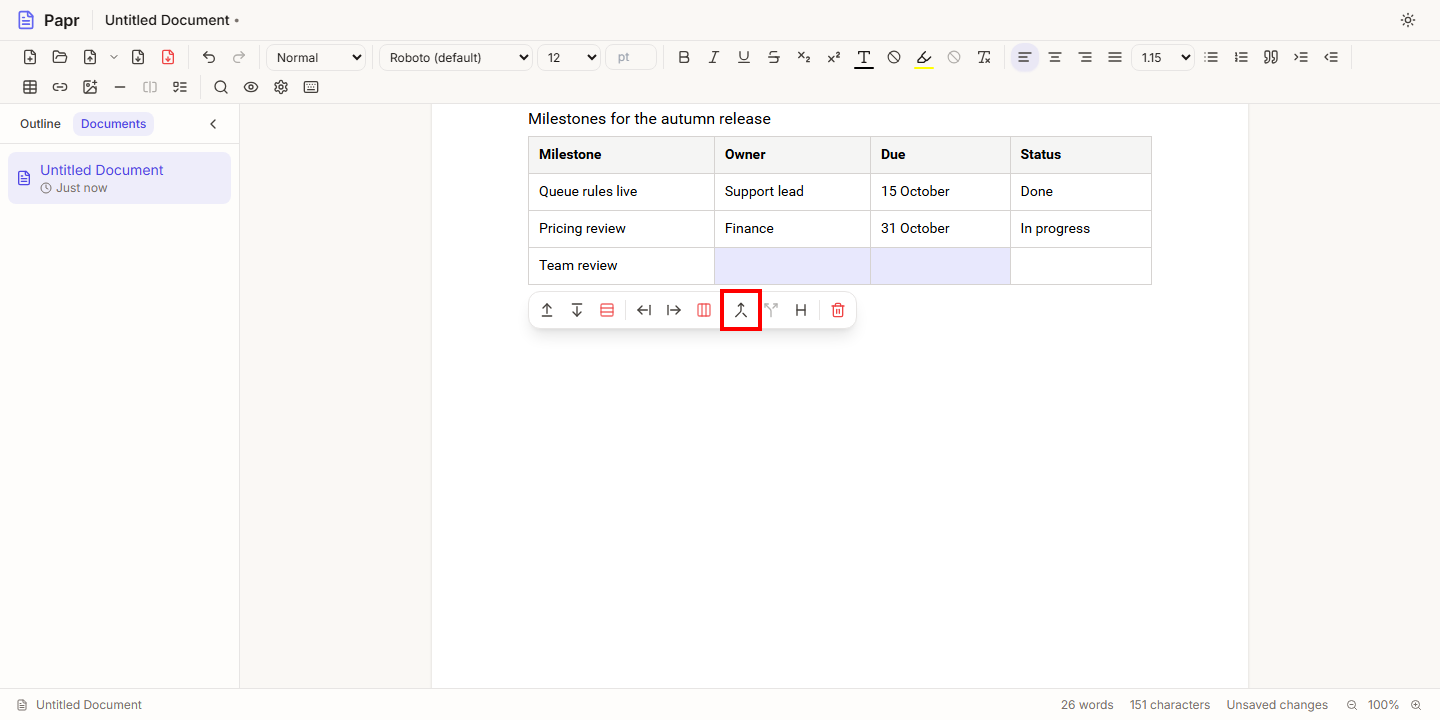Toggle underline formatting
Viewport: 1440px width, 720px height.
pyautogui.click(x=744, y=57)
